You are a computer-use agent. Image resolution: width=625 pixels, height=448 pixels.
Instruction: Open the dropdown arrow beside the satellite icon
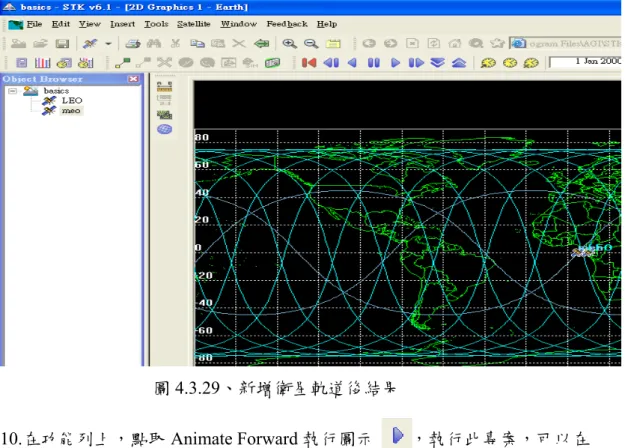pyautogui.click(x=108, y=43)
